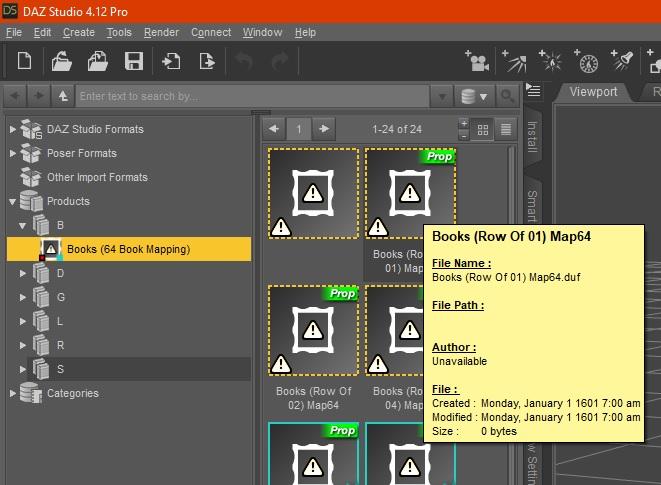
Task: Click the browser forward arrow button
Action: tap(39, 96)
